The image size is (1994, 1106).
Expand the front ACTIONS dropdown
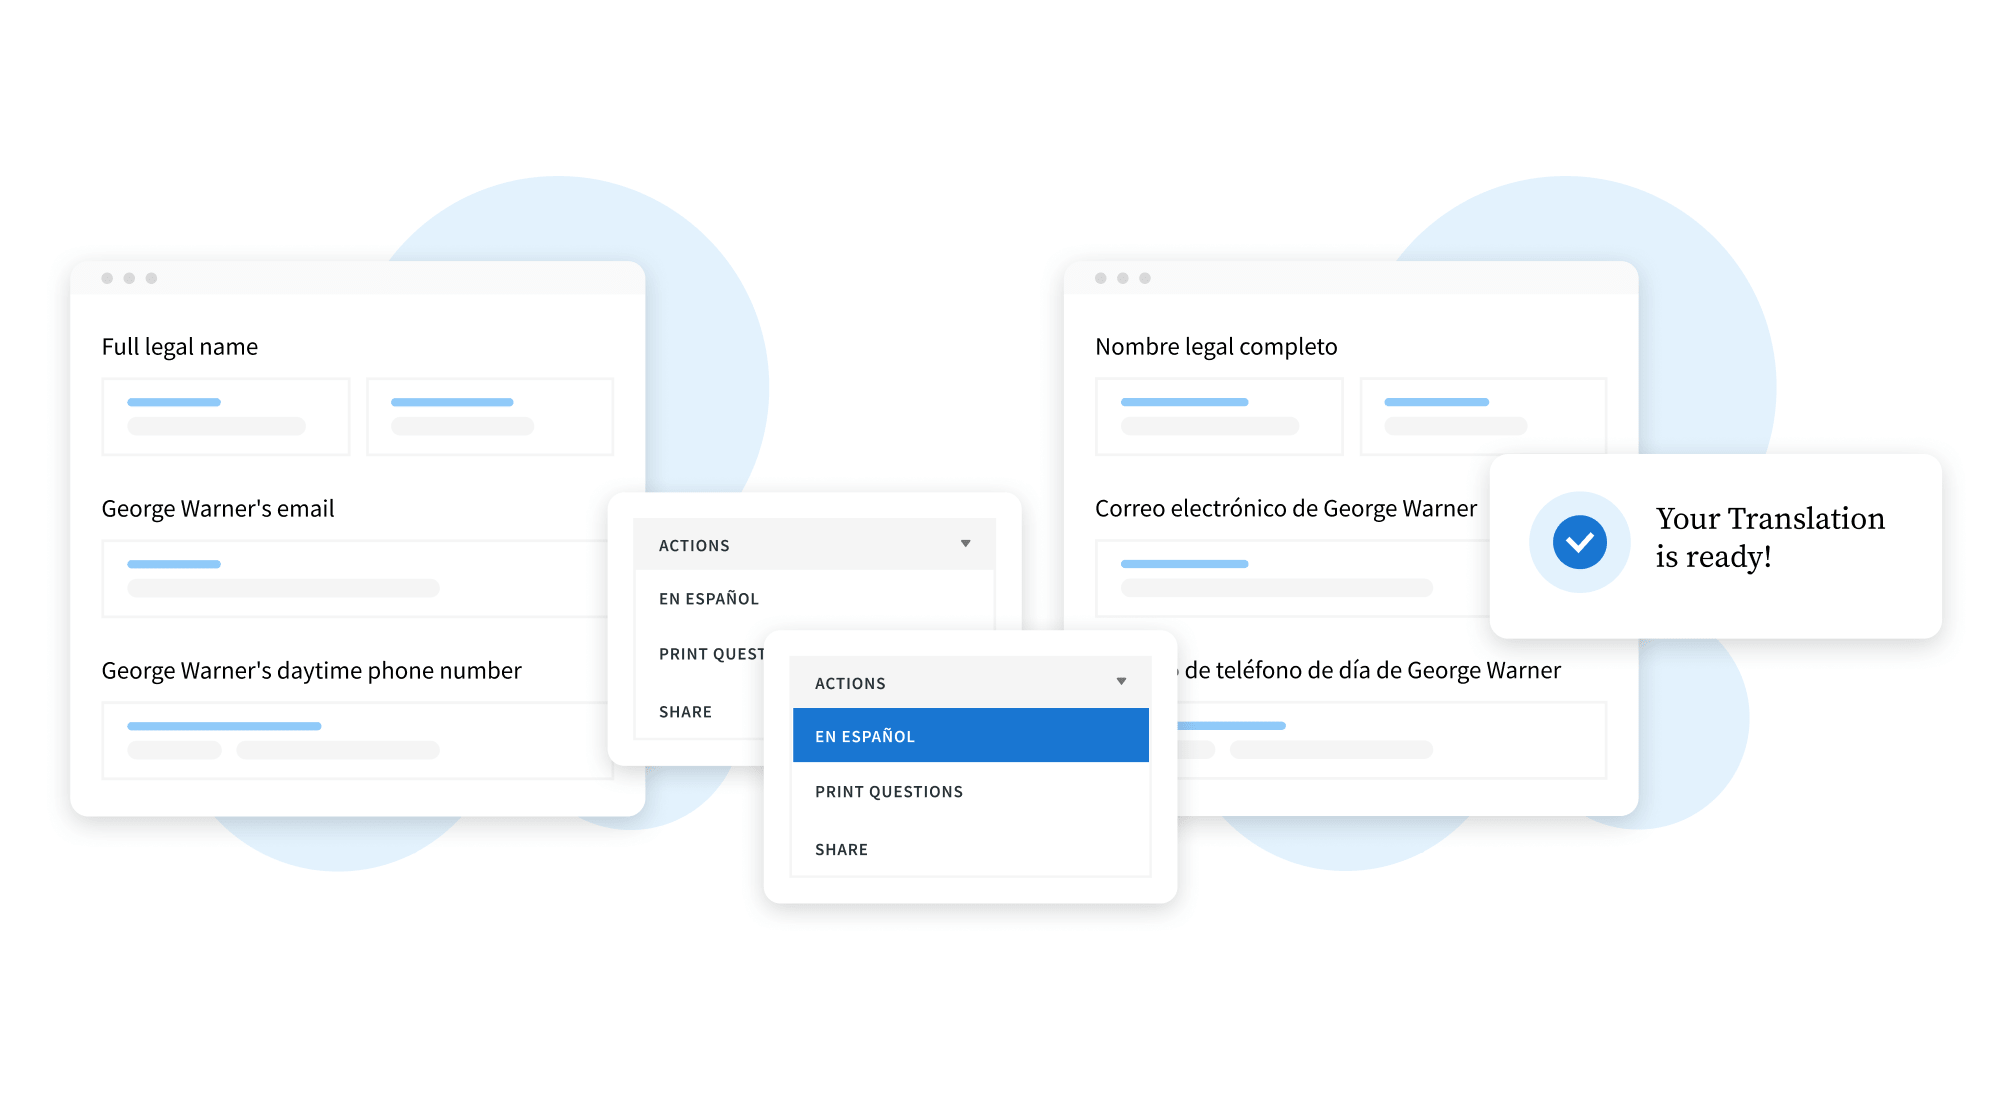[850, 682]
